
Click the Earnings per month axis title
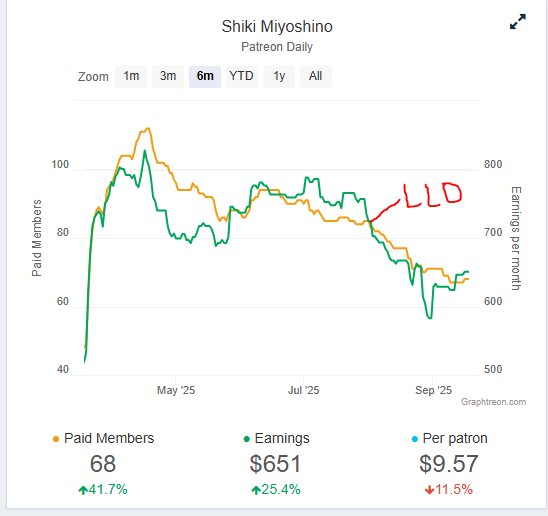click(516, 238)
